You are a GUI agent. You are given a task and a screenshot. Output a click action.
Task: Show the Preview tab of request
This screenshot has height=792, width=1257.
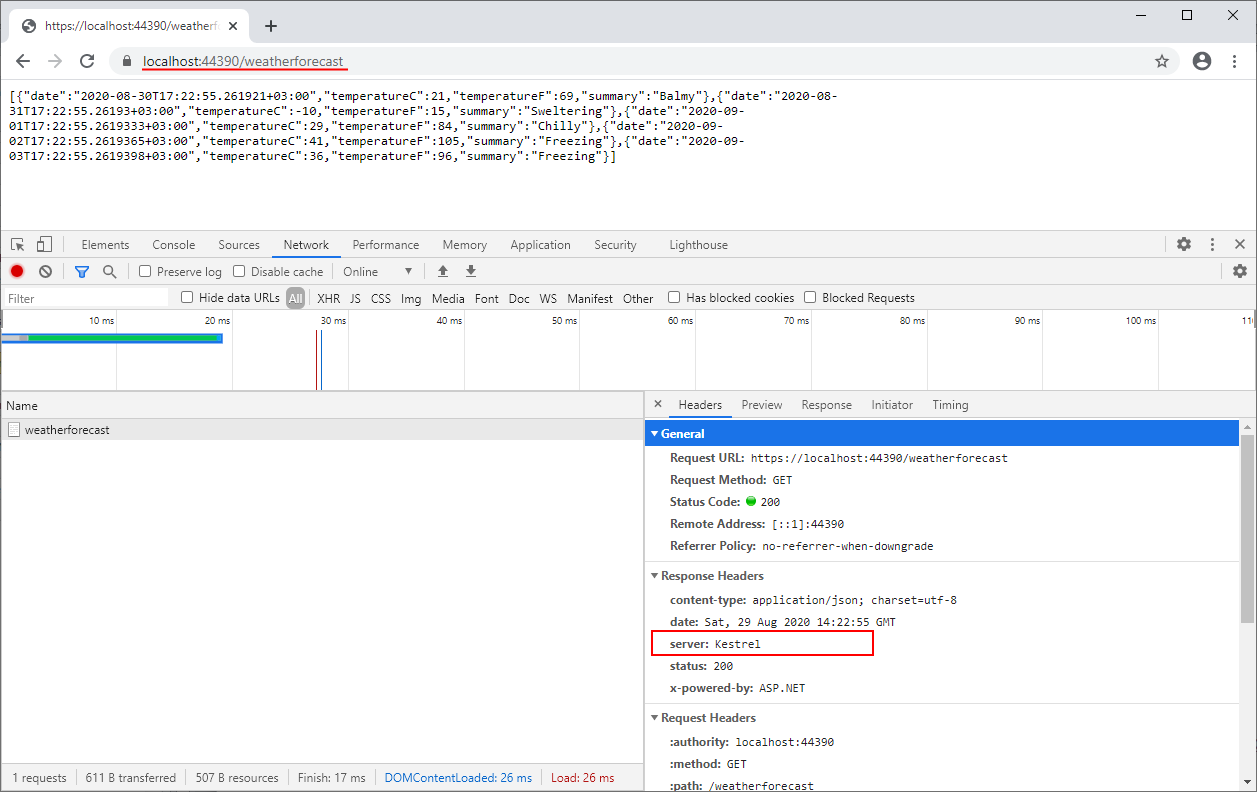(x=761, y=404)
